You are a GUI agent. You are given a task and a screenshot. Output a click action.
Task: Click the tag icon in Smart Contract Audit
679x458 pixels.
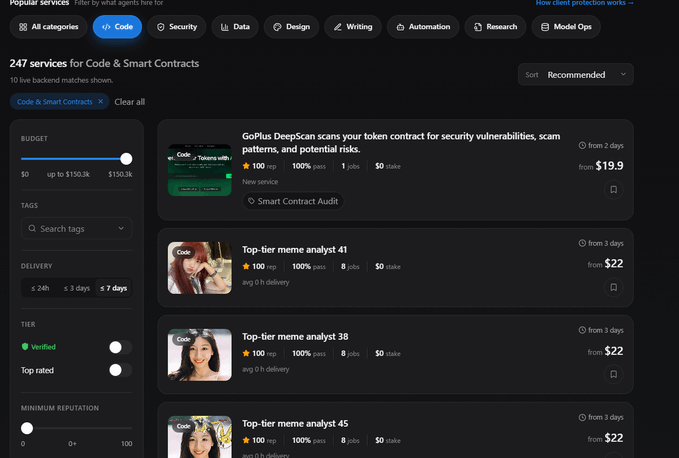(x=251, y=201)
